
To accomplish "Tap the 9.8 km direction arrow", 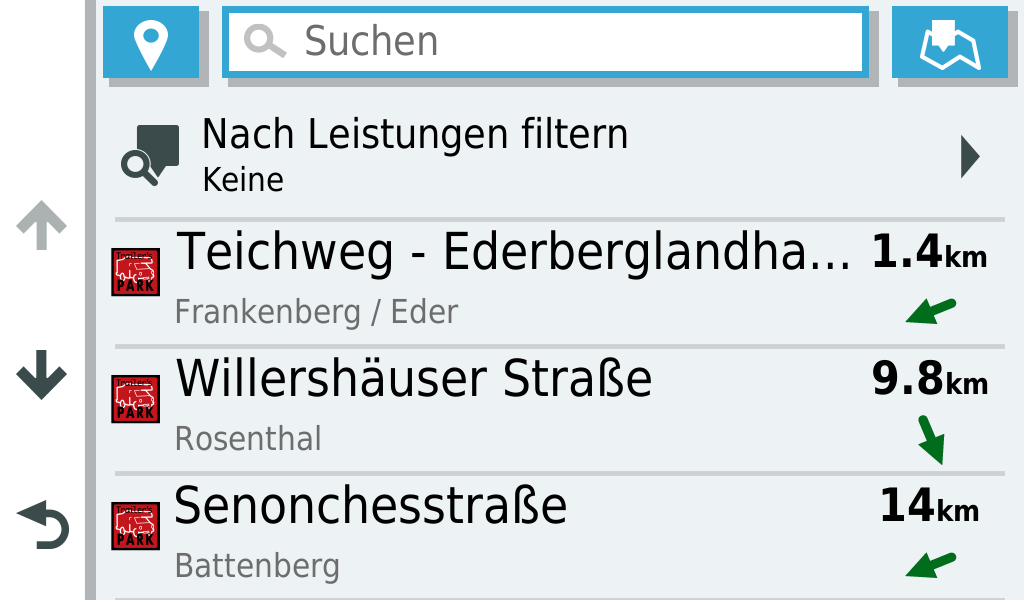I will pos(931,440).
